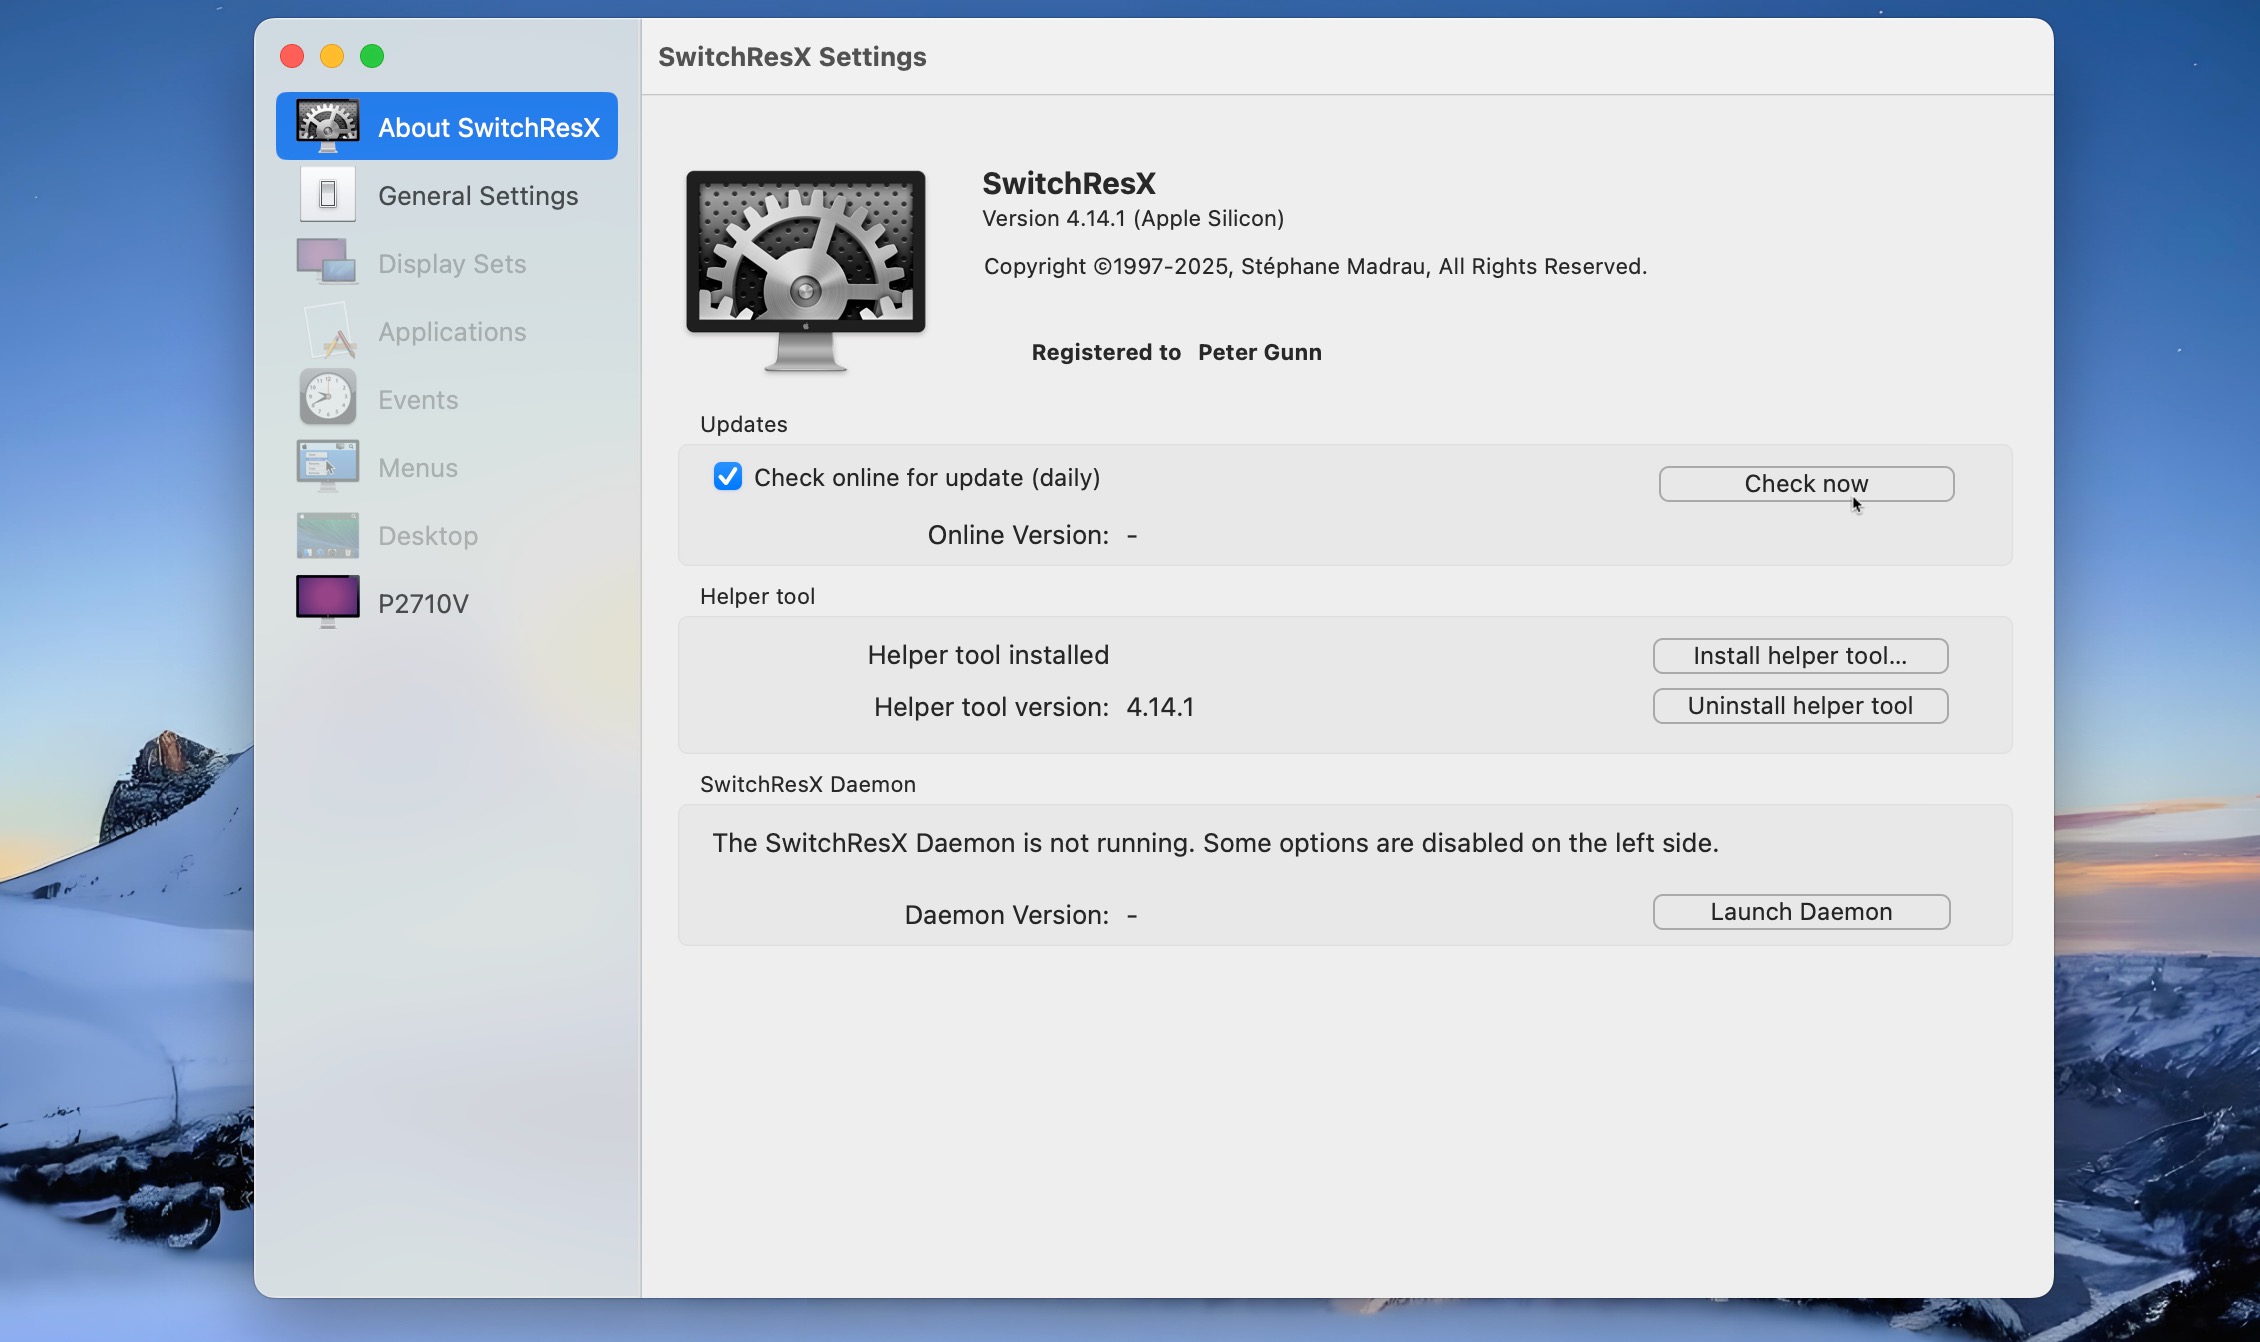The image size is (2260, 1342).
Task: Click the Helper tool section heading
Action: [x=757, y=596]
